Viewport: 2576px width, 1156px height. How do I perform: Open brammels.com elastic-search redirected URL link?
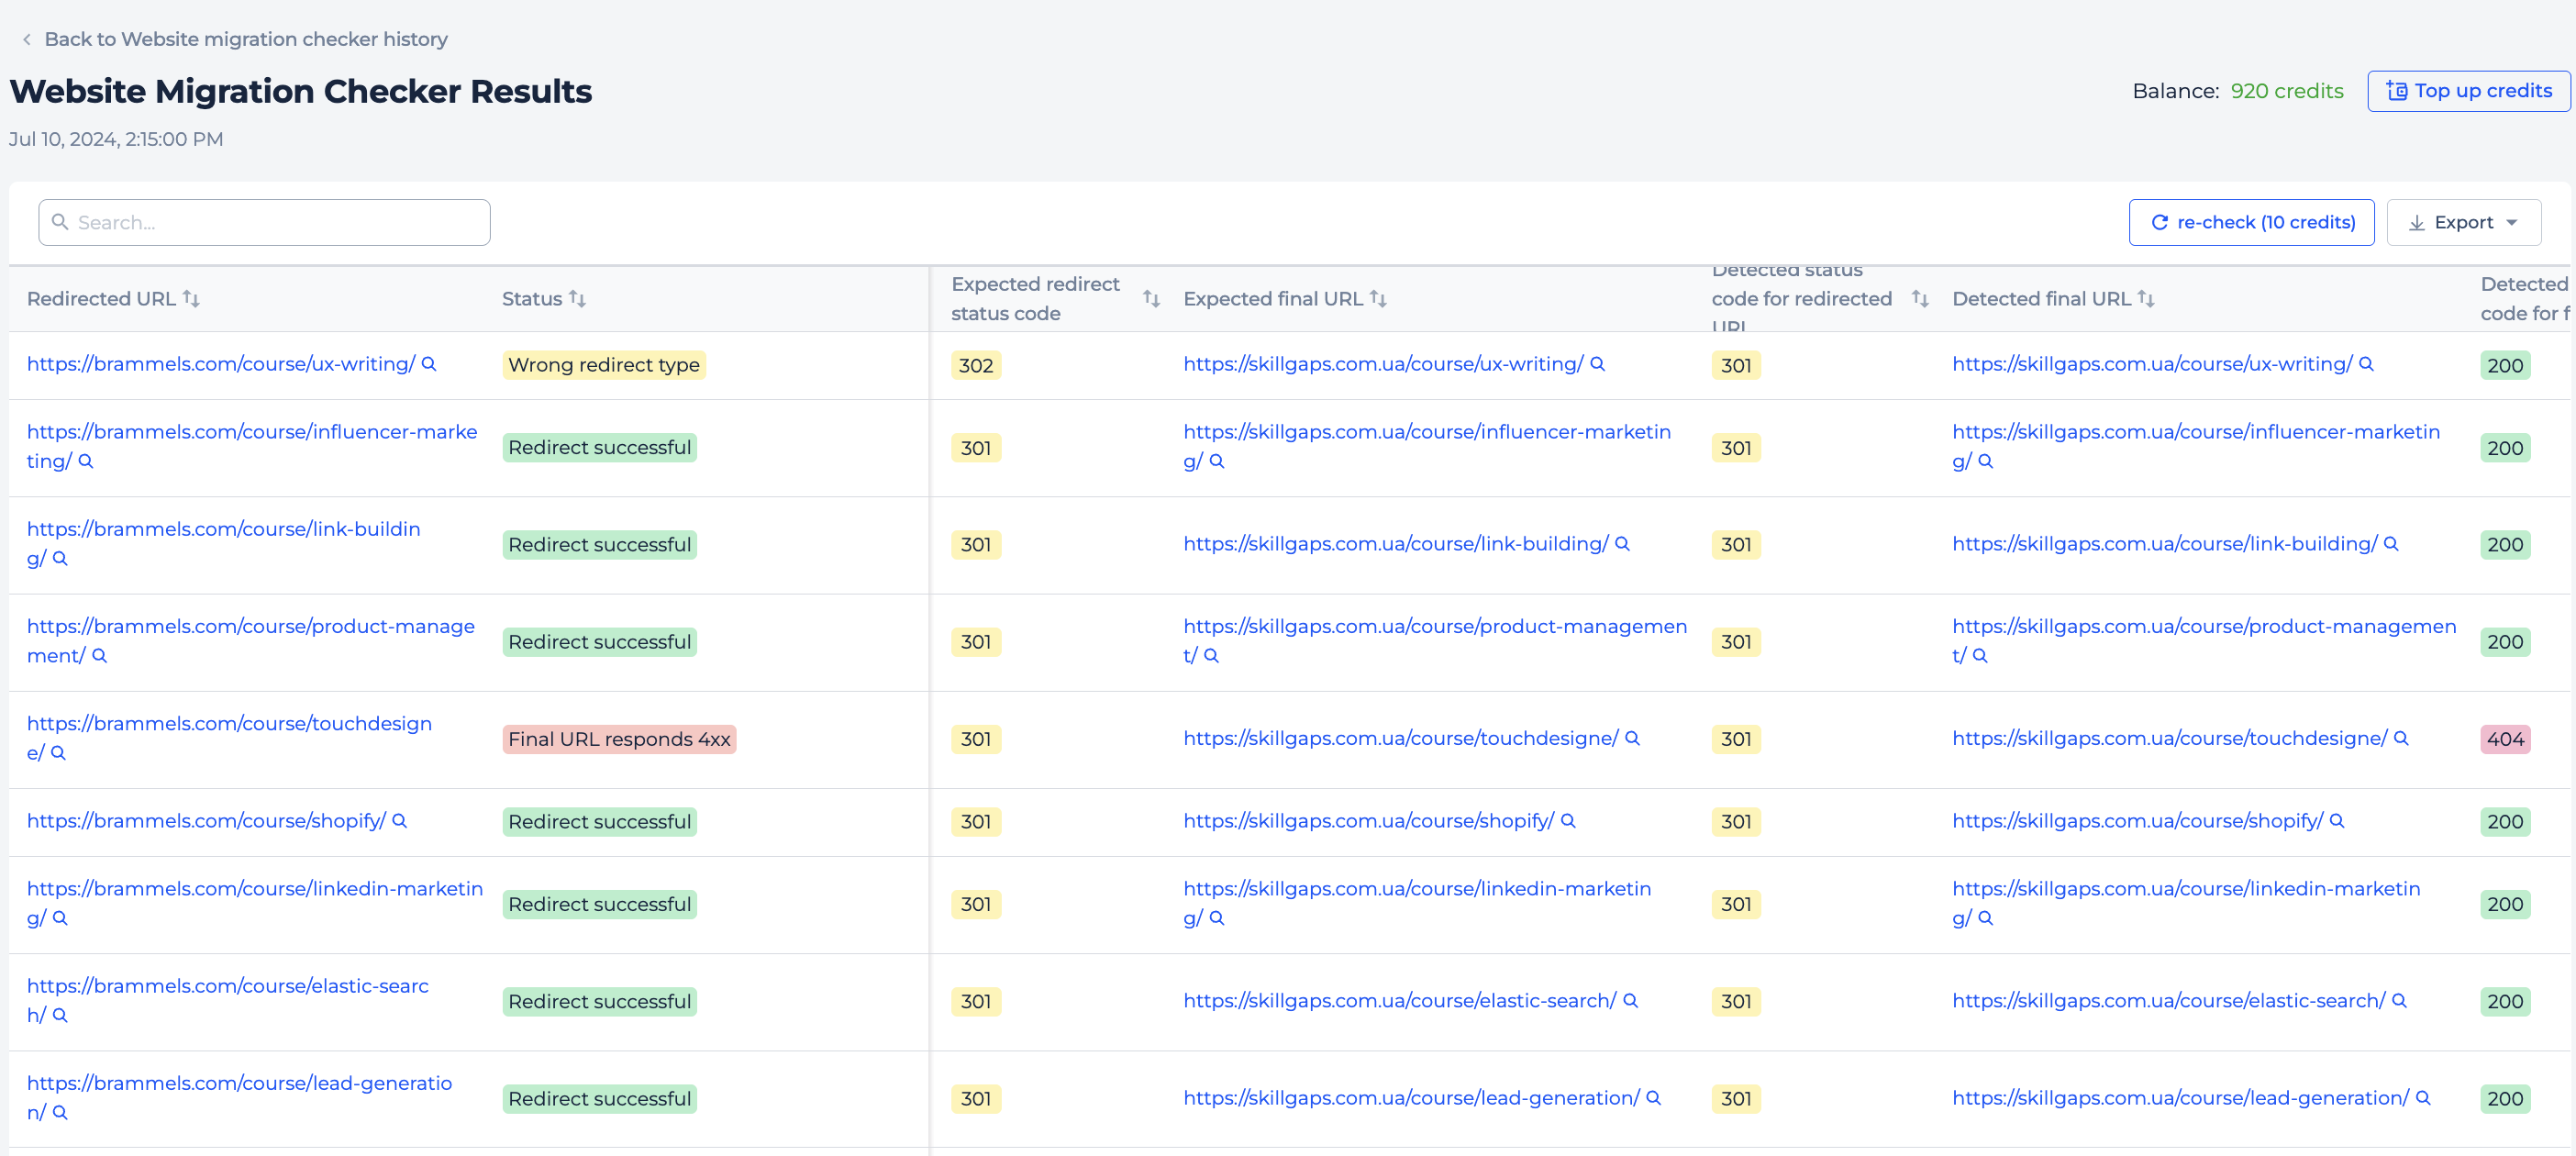pos(228,1000)
